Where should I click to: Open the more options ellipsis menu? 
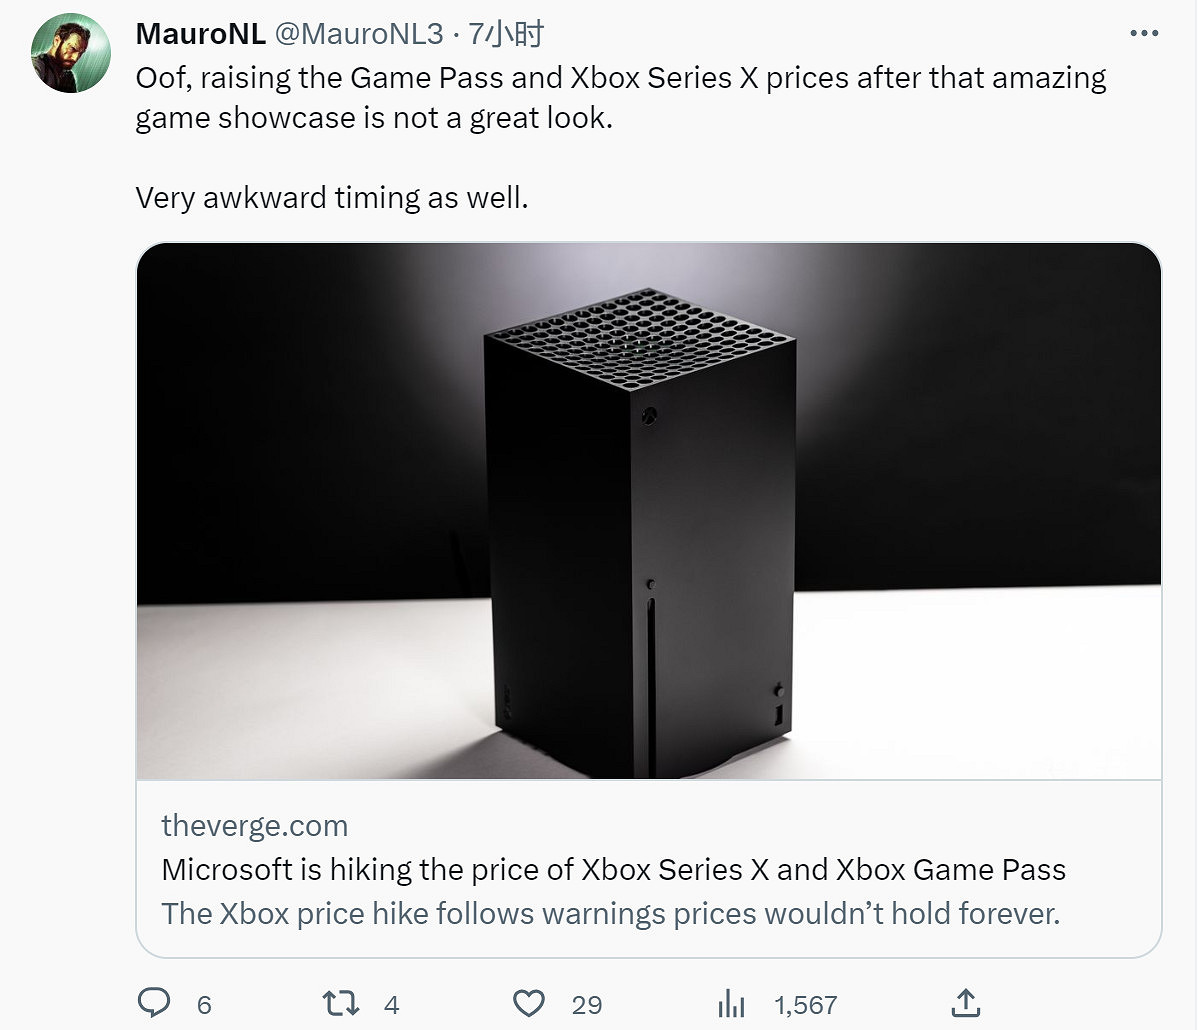pyautogui.click(x=1146, y=33)
